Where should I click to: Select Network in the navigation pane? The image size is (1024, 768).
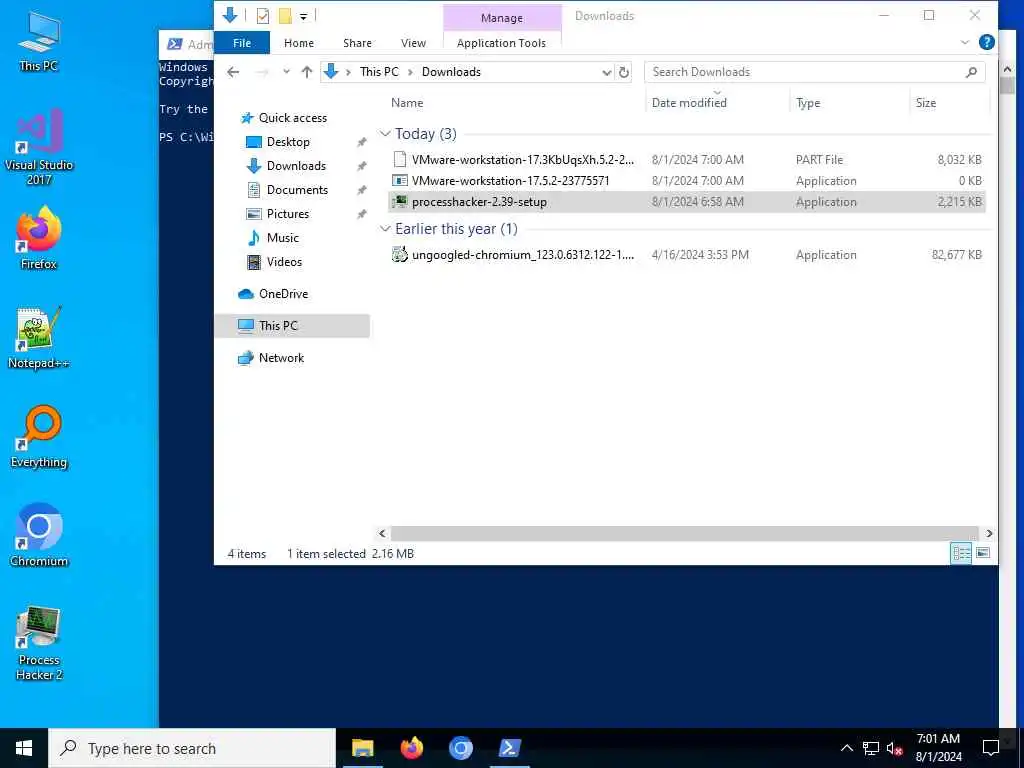click(281, 358)
